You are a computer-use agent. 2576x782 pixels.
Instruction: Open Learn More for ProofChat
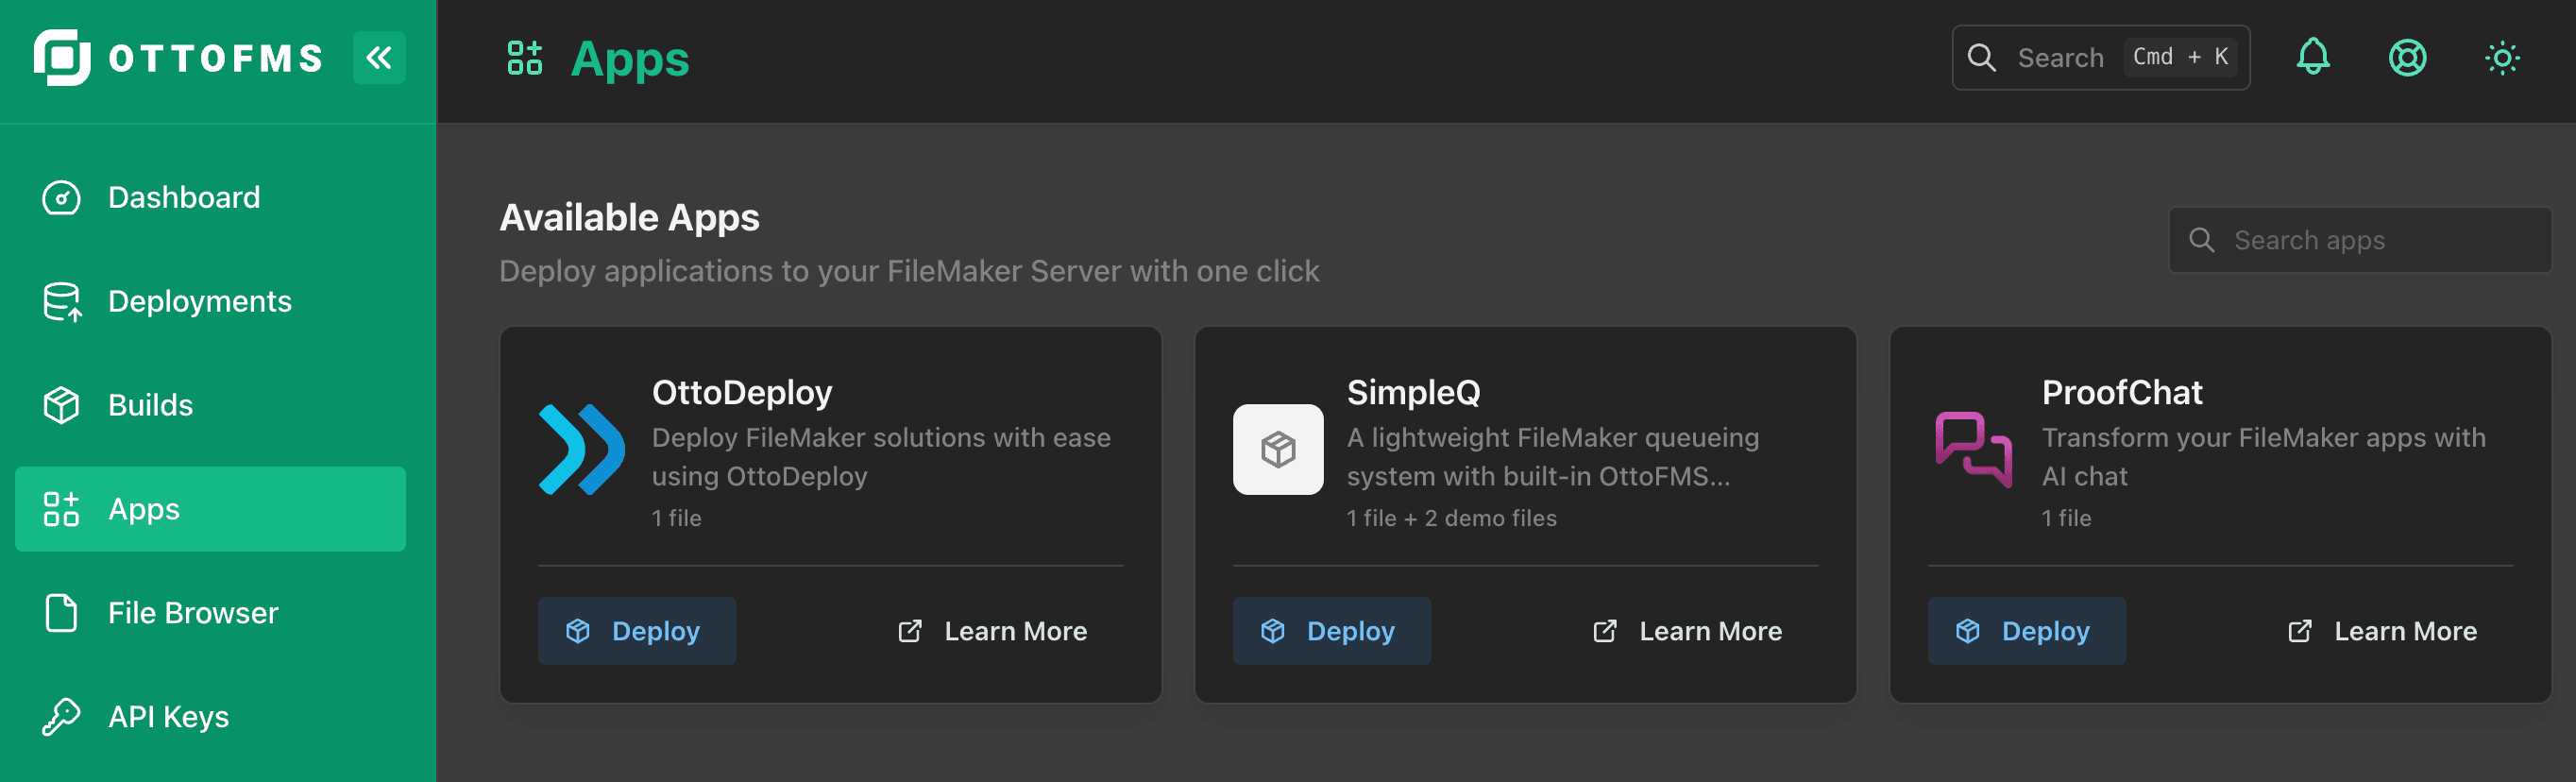click(2382, 631)
